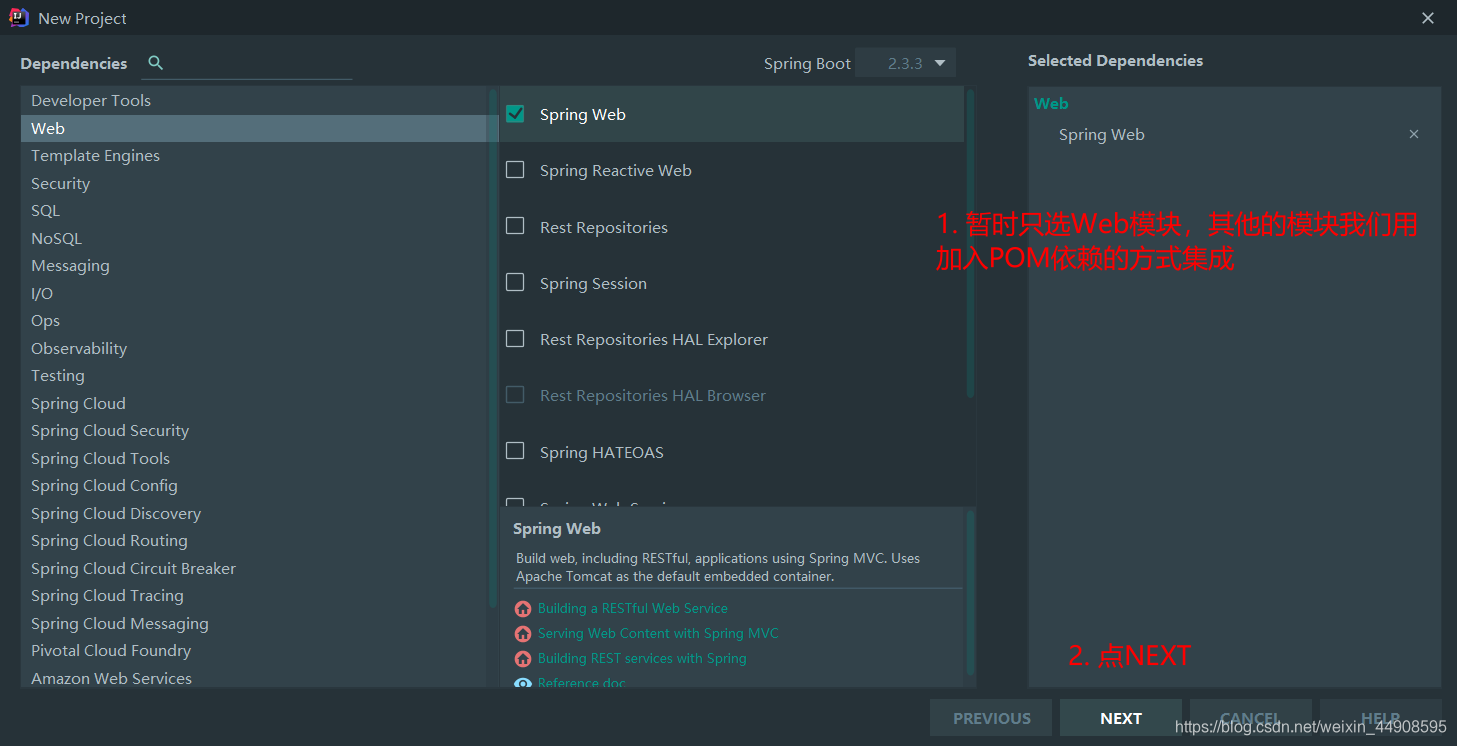The image size is (1457, 746).
Task: Select Spring Cloud Circuit Breaker category
Action: [255, 568]
